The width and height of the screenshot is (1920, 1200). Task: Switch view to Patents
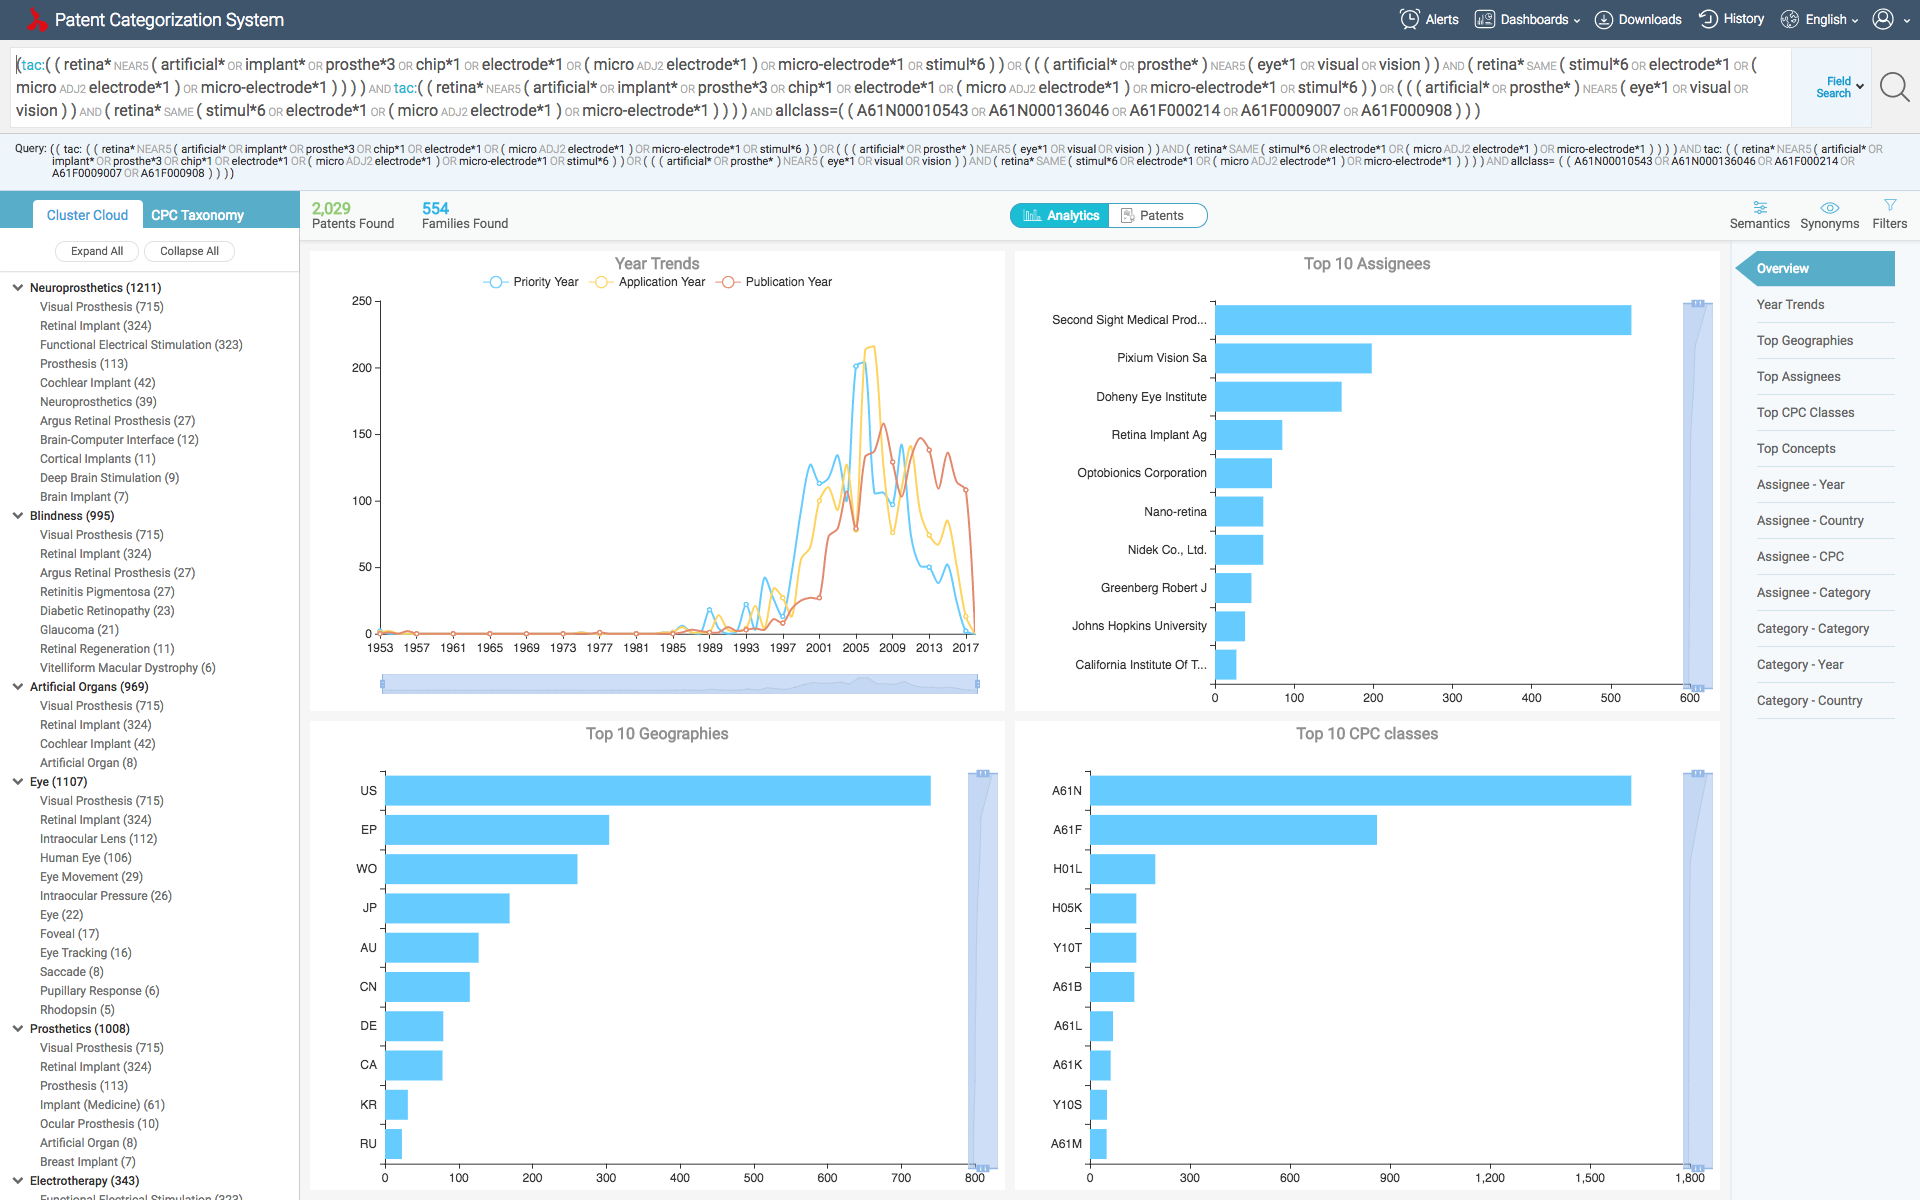pyautogui.click(x=1157, y=215)
